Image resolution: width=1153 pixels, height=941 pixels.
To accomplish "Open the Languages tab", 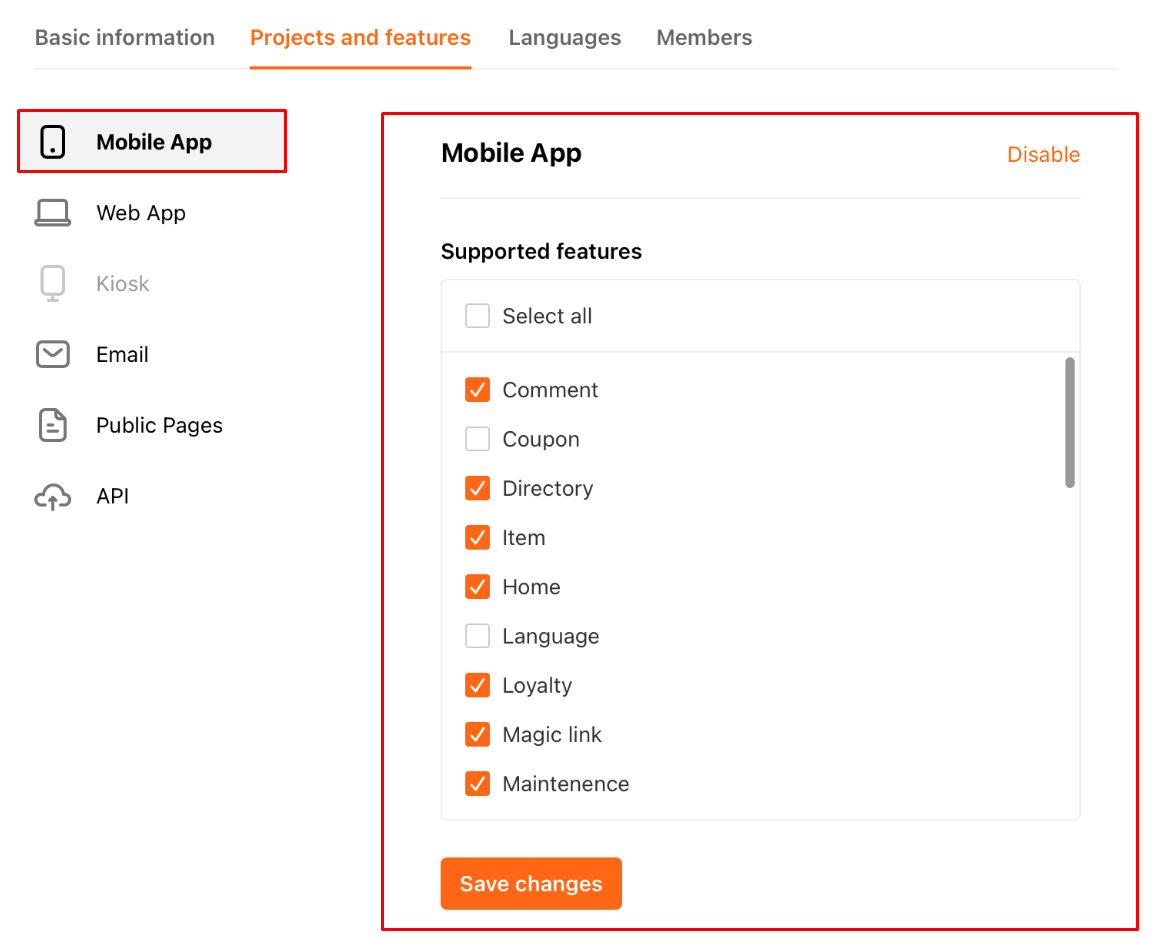I will click(x=564, y=37).
